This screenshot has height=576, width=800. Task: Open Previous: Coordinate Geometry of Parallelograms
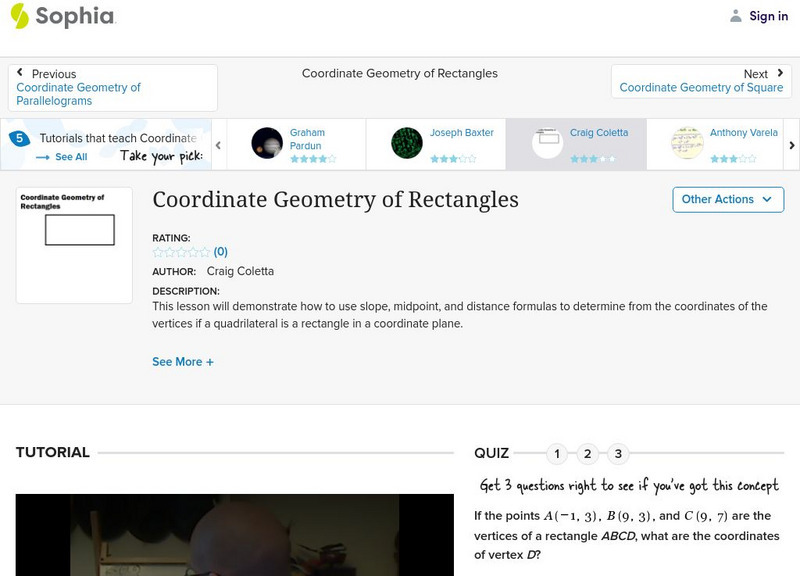pos(112,88)
